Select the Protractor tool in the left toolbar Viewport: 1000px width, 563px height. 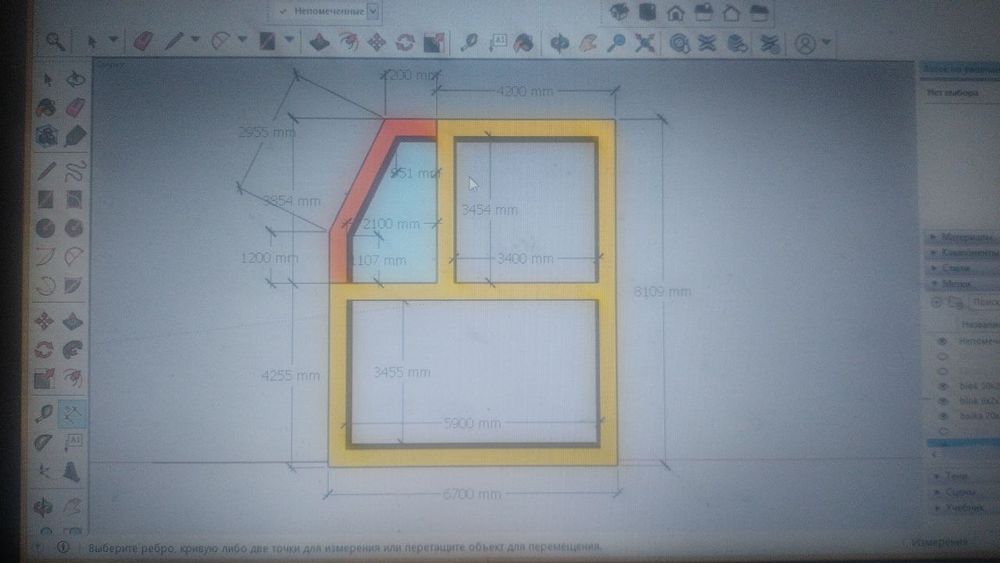(43, 442)
